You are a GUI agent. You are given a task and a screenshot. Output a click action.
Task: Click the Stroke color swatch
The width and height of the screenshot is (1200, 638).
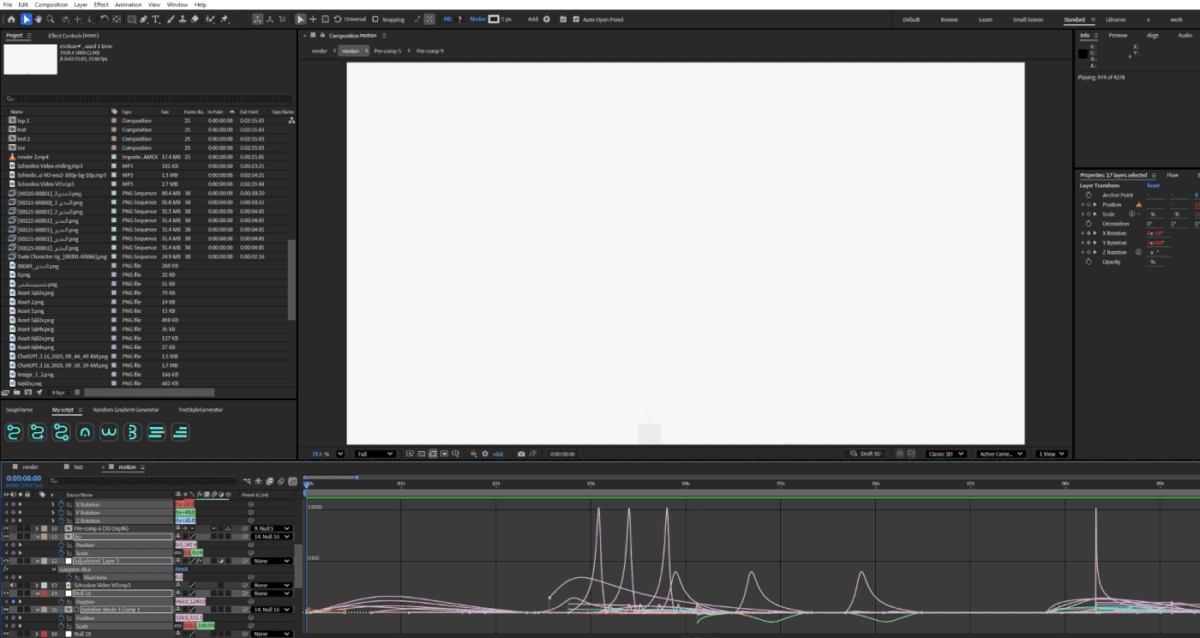(x=493, y=19)
